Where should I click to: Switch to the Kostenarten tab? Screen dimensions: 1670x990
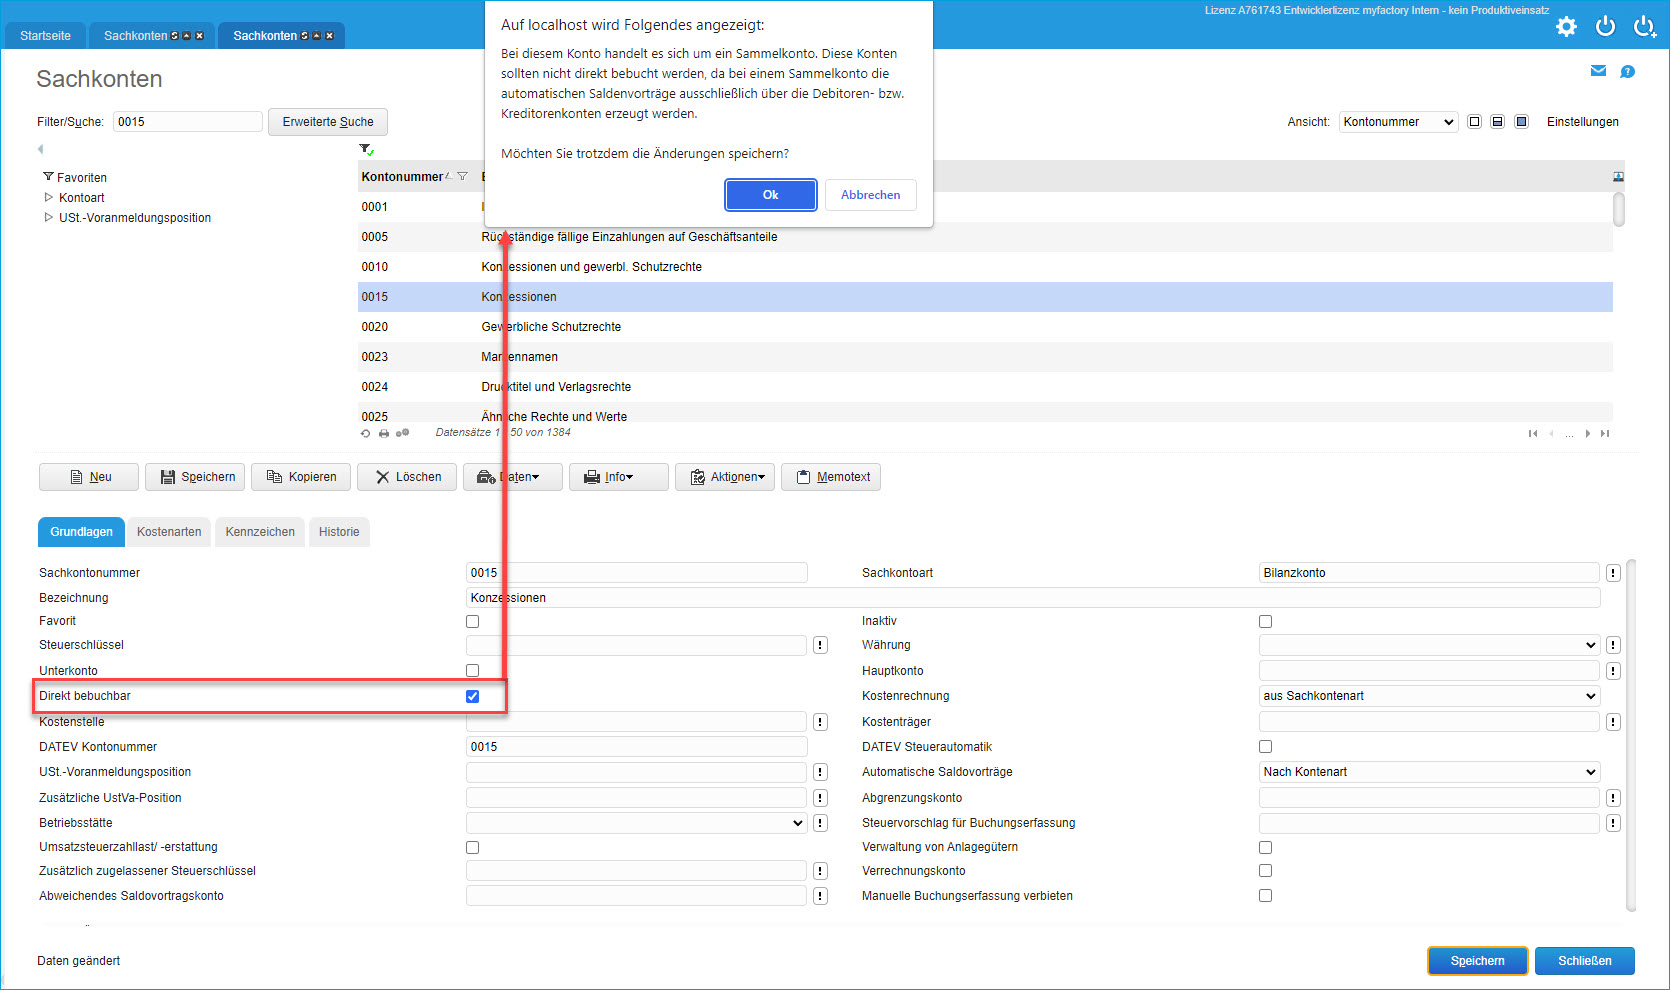[169, 532]
